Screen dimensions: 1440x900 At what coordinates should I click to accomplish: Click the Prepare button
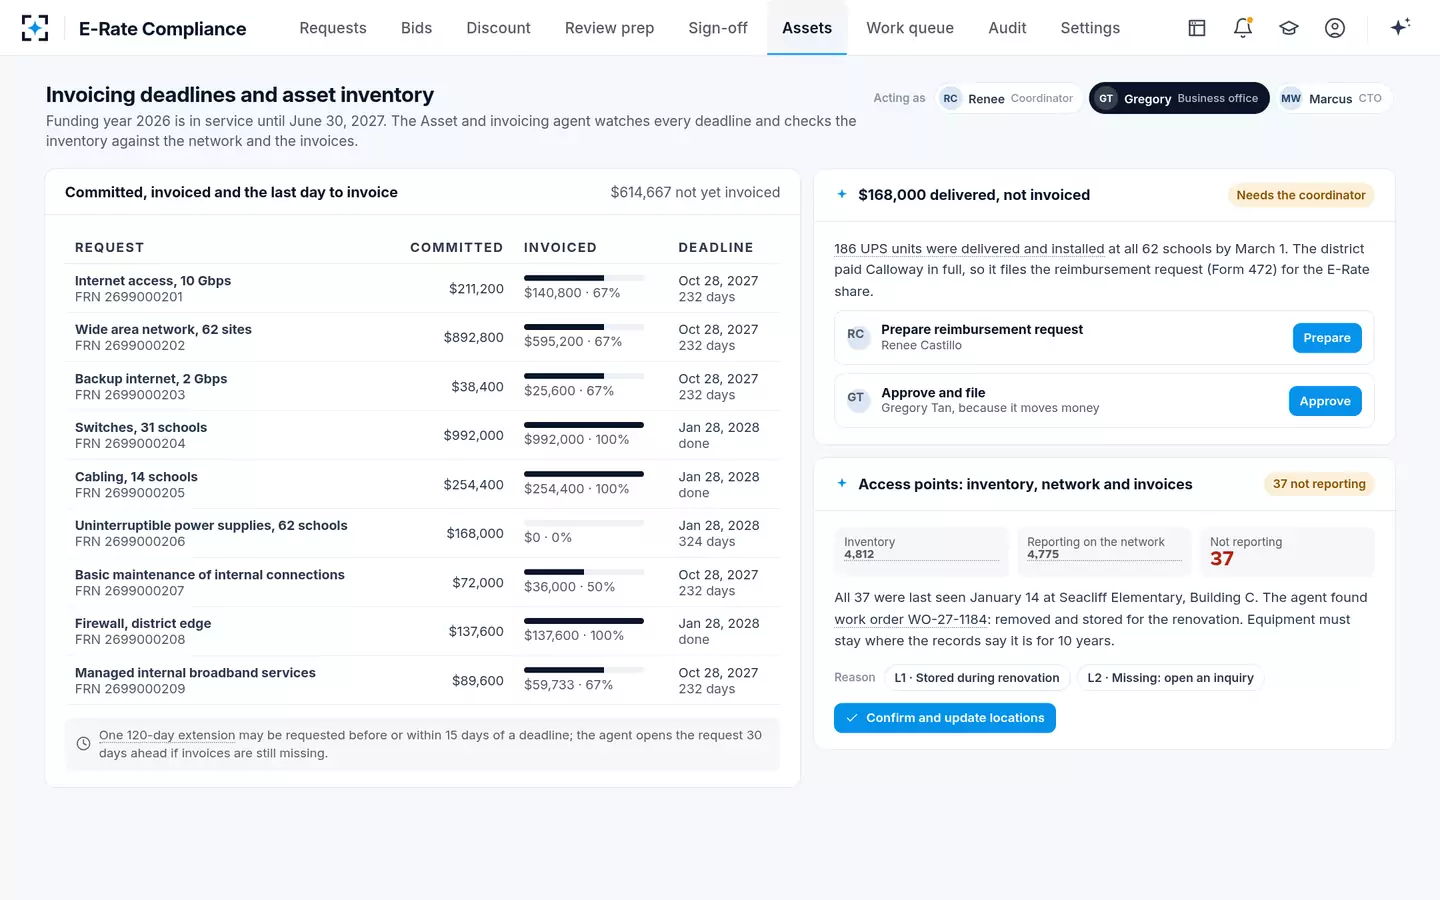pyautogui.click(x=1327, y=338)
